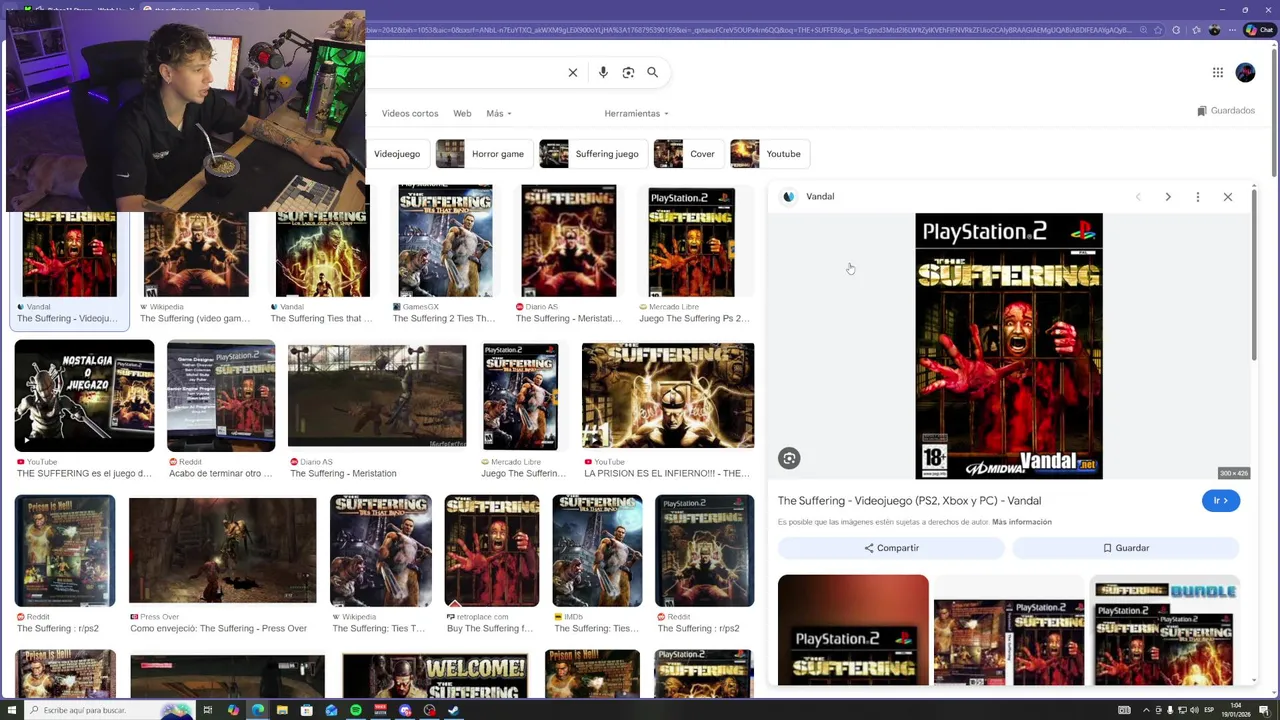Select the Suffering juego filter chip

click(x=592, y=154)
